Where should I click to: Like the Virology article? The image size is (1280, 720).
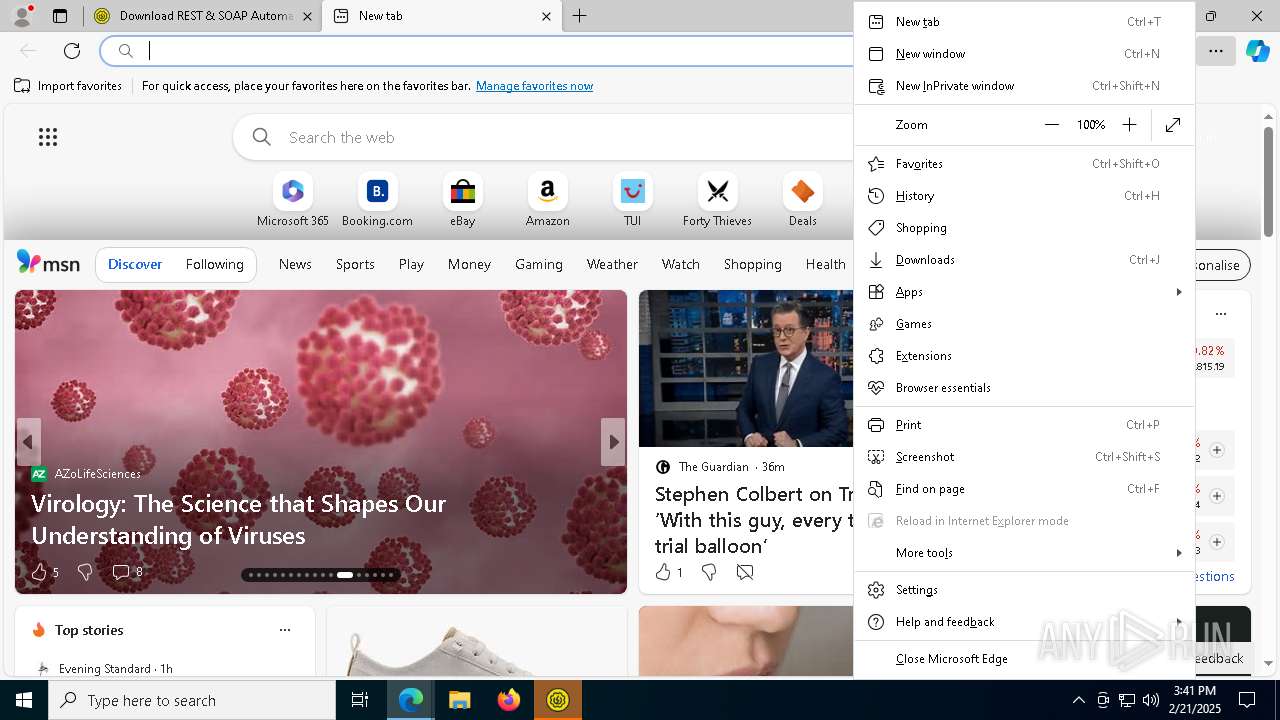pyautogui.click(x=45, y=572)
